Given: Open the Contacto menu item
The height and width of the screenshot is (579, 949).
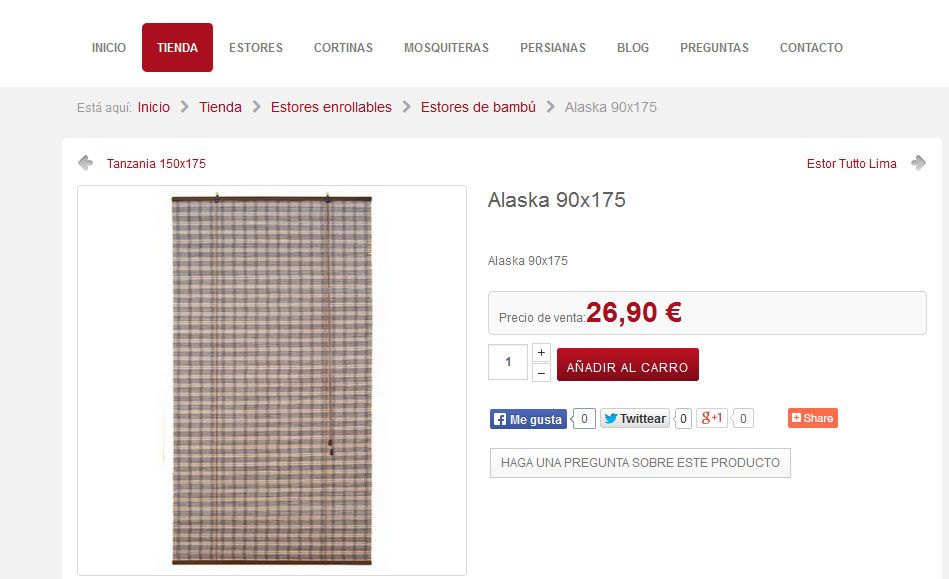Looking at the screenshot, I should pos(811,48).
